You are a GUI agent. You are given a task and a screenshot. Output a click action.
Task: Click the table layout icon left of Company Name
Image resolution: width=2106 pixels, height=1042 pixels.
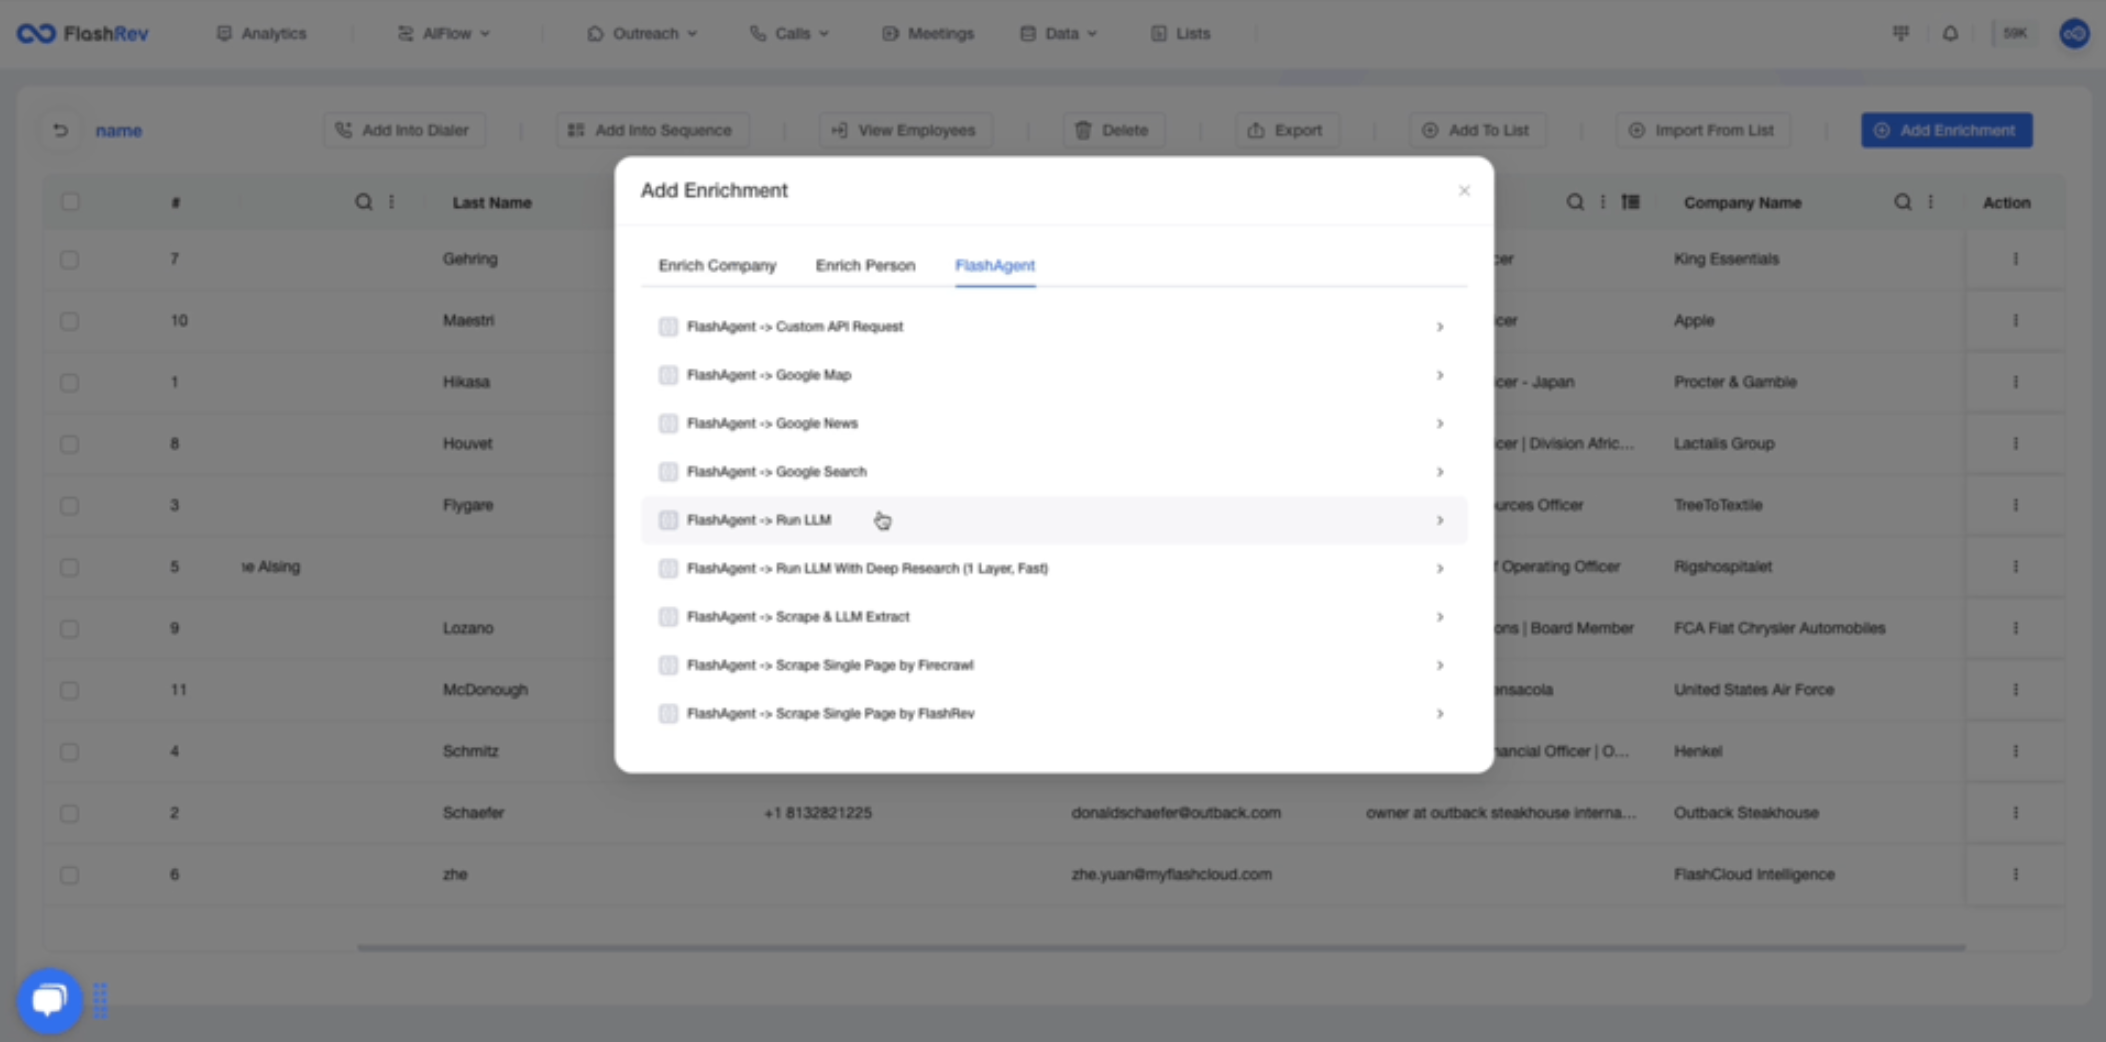(x=1631, y=202)
